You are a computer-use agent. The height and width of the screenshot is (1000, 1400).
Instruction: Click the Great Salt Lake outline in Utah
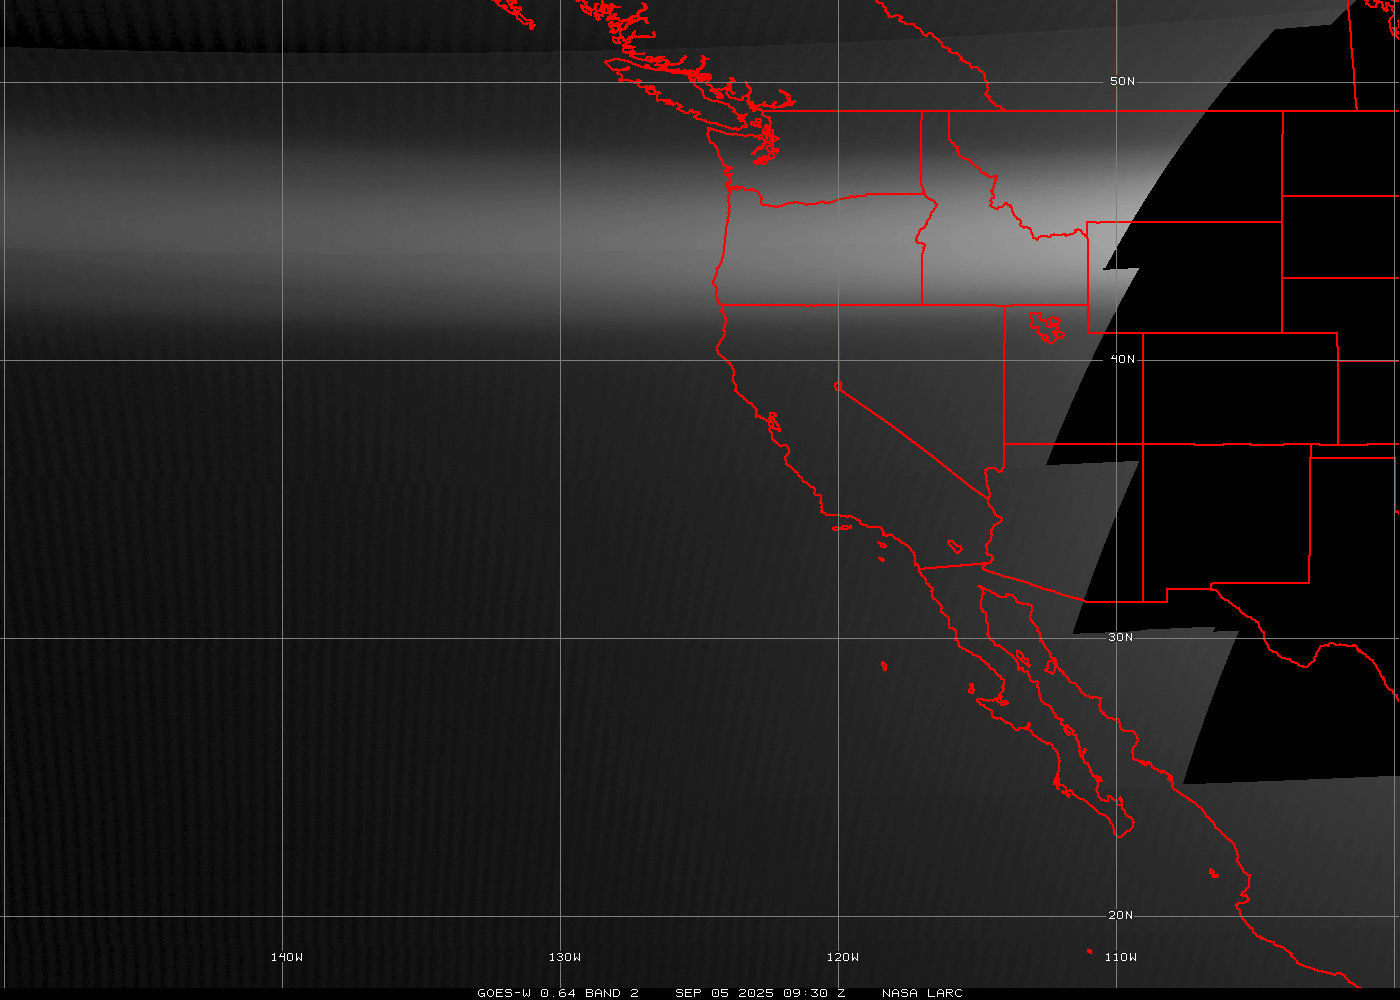coord(1047,326)
